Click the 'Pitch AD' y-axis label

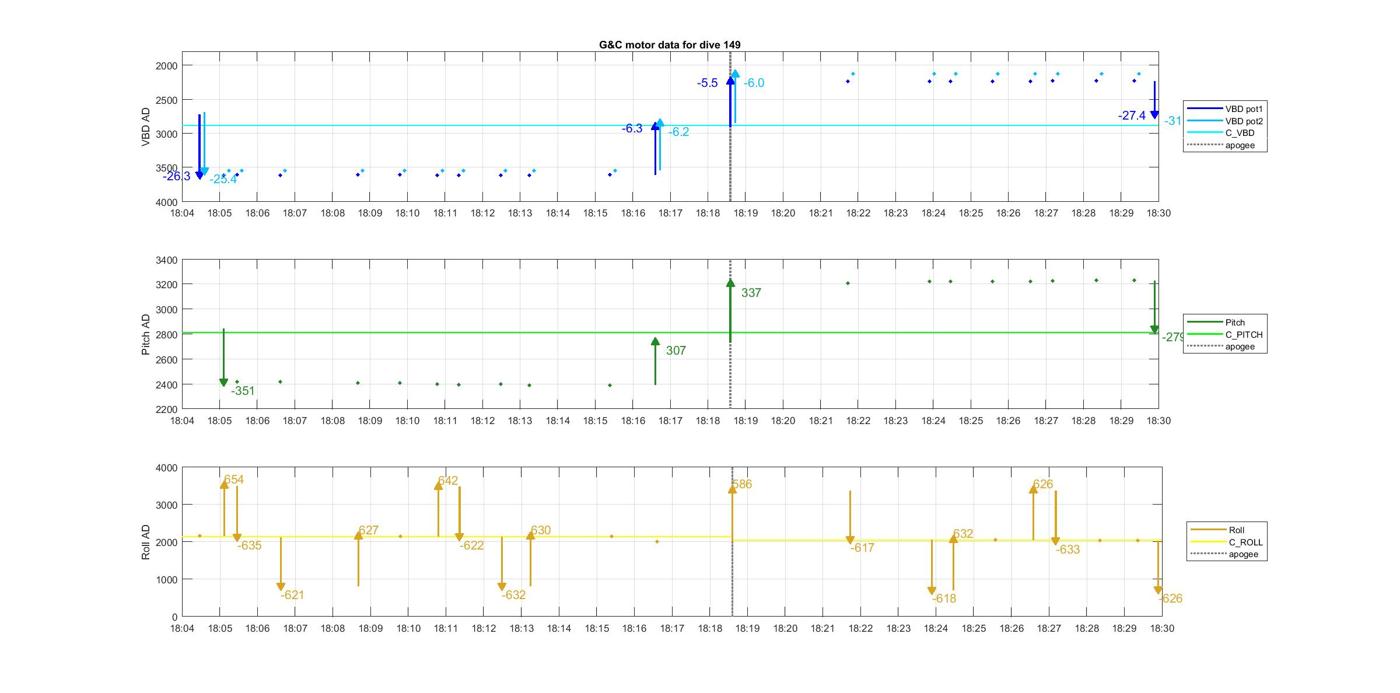[x=146, y=334]
